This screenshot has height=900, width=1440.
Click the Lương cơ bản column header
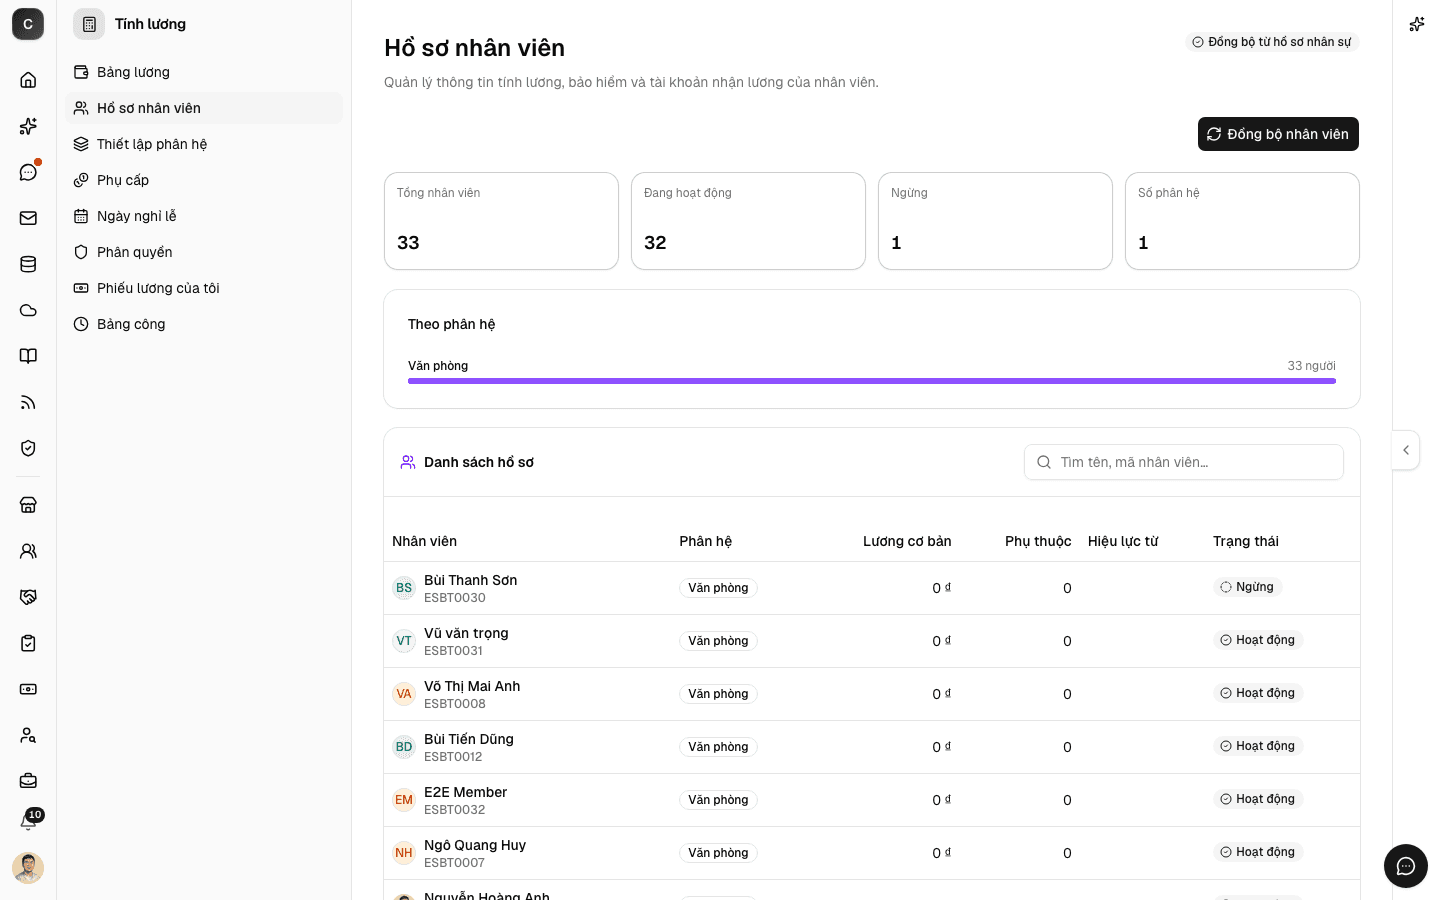tap(907, 541)
